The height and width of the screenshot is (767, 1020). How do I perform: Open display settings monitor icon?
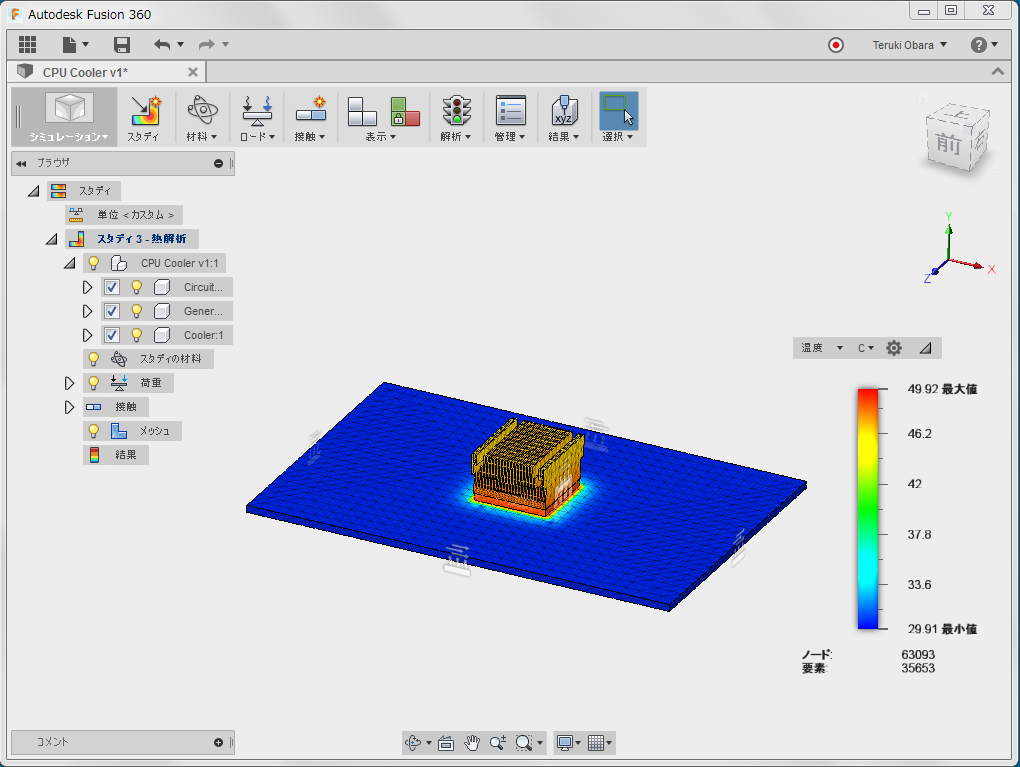(565, 742)
